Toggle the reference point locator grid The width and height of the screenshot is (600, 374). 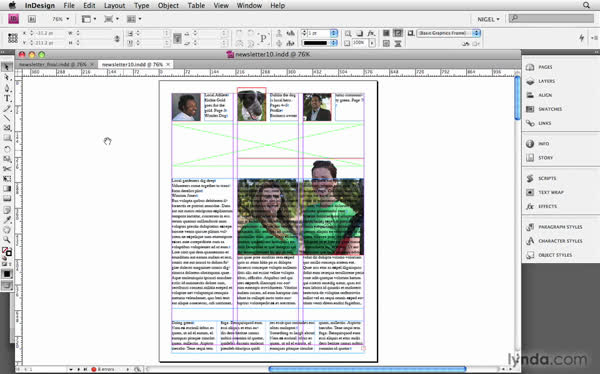13,38
